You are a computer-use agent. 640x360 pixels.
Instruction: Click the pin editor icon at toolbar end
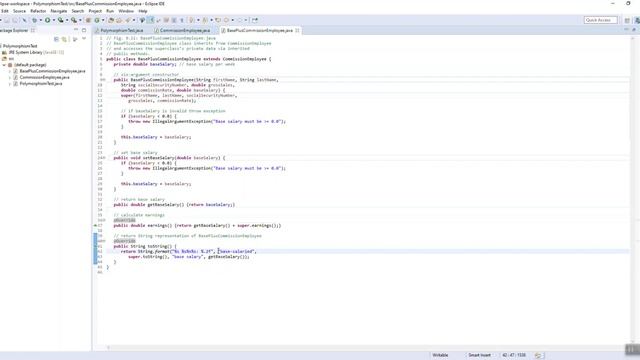[x=255, y=20]
